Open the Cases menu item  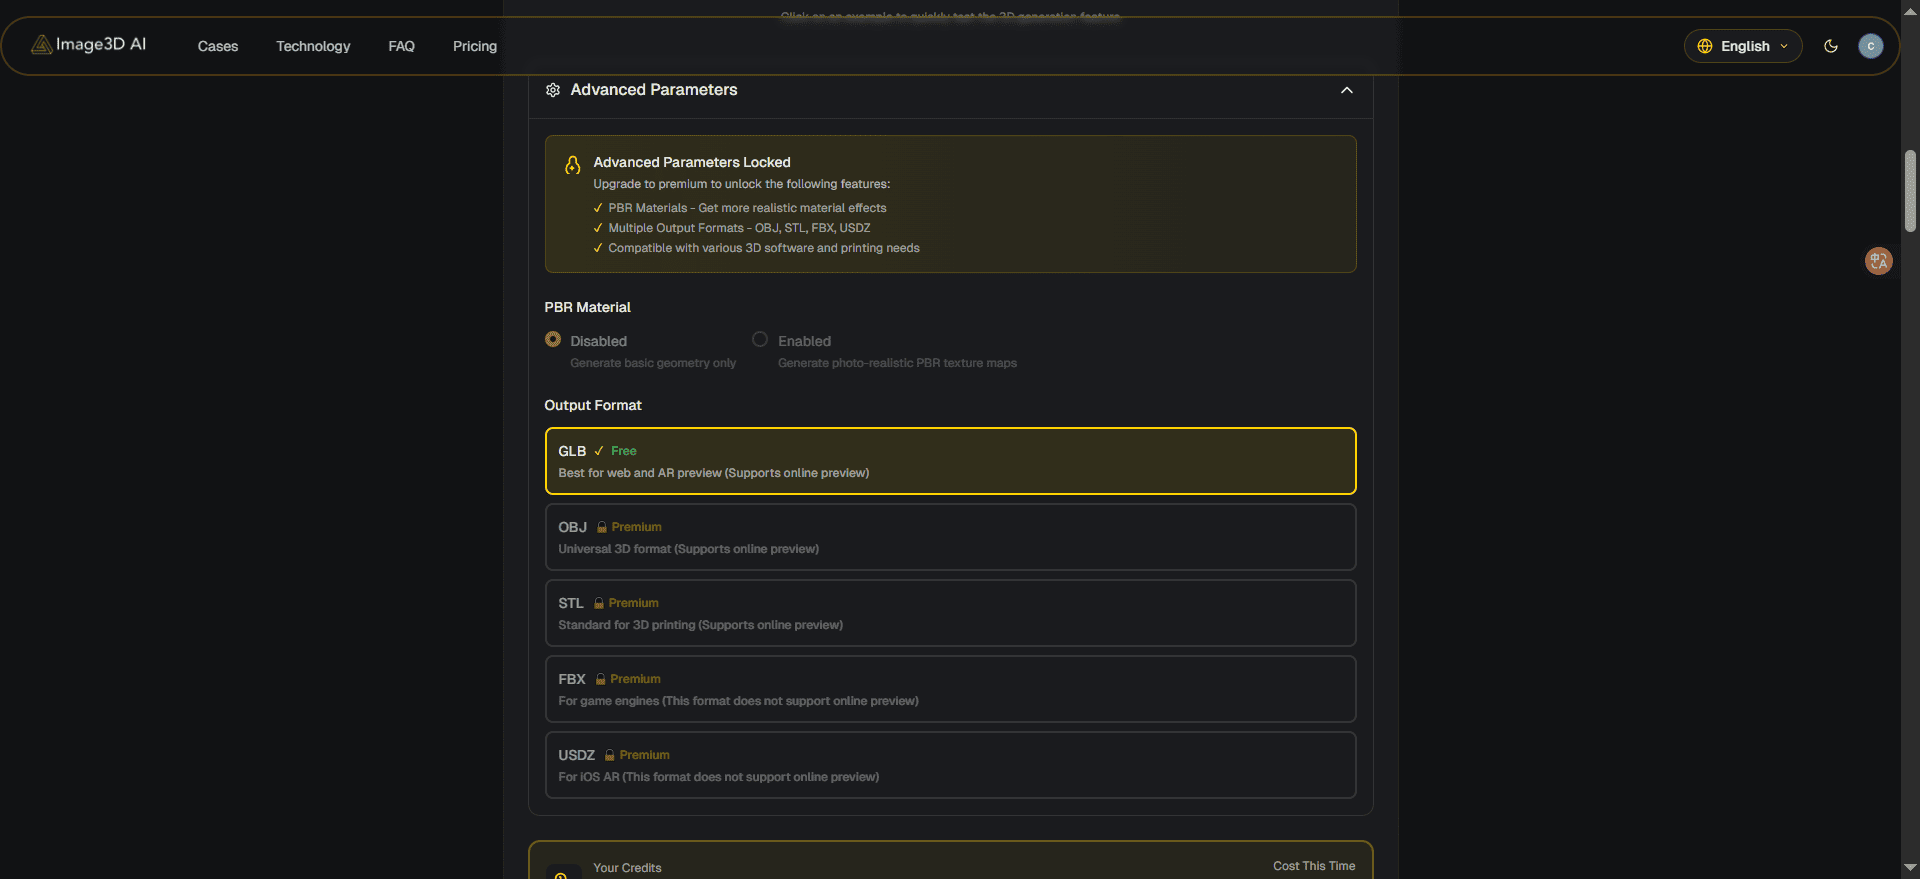(x=217, y=46)
